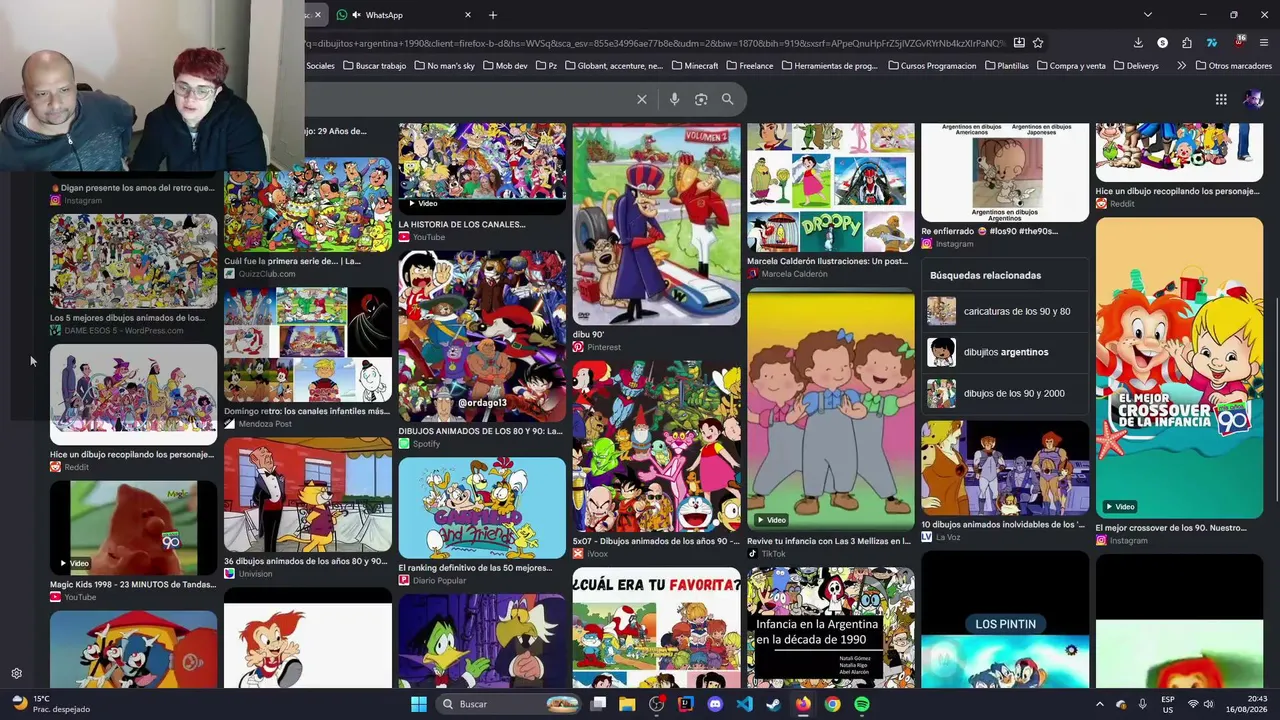Open a new browser tab

click(x=493, y=15)
